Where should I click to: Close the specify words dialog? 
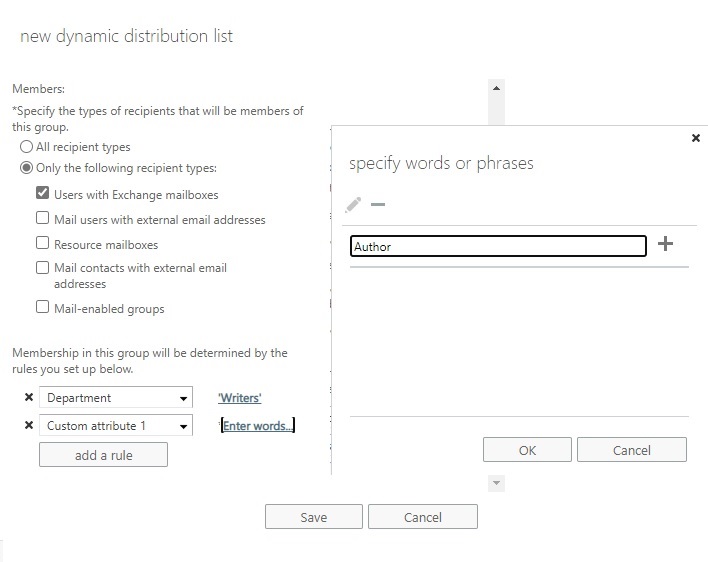pos(696,138)
